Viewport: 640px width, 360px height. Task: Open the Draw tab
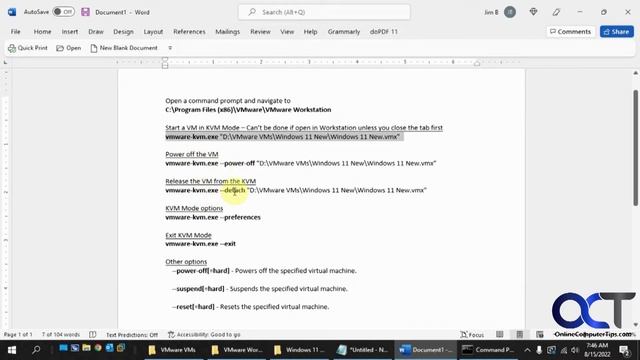(96, 31)
